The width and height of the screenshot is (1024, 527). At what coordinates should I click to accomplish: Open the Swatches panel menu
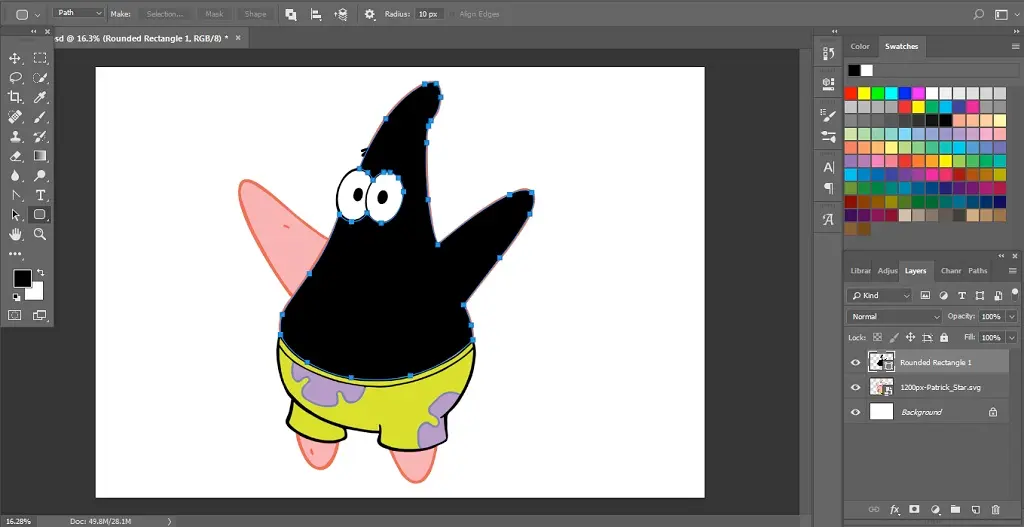click(x=1015, y=46)
